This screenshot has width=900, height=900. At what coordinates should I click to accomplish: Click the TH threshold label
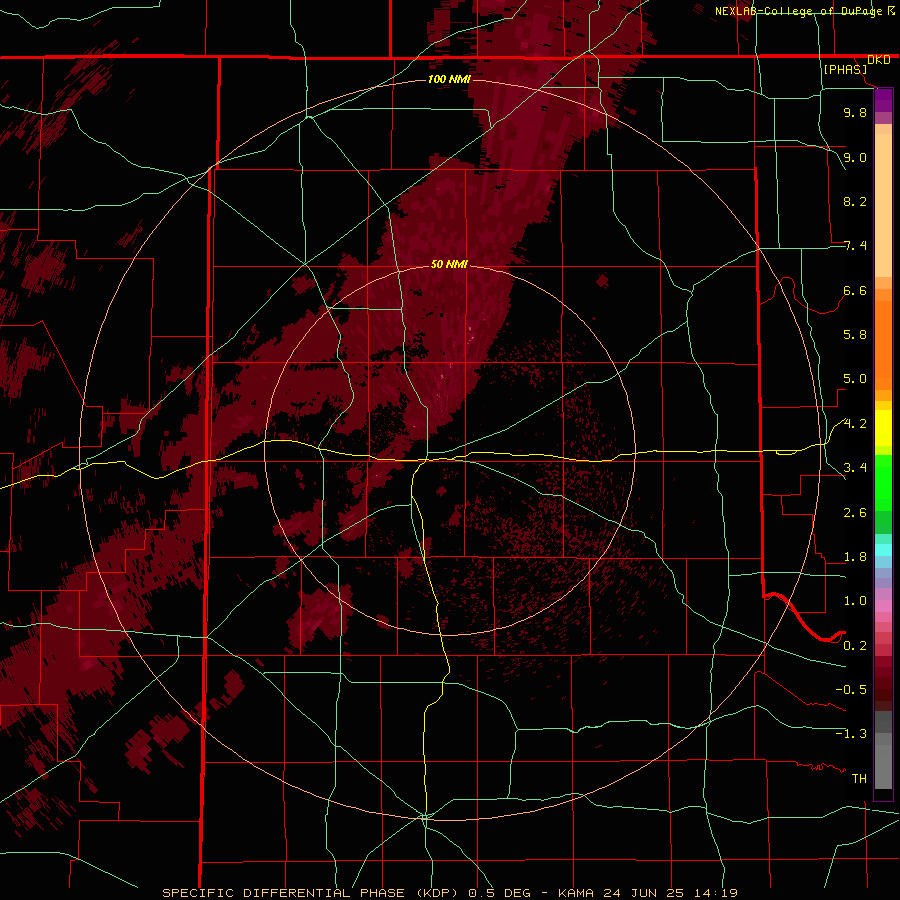pos(859,779)
